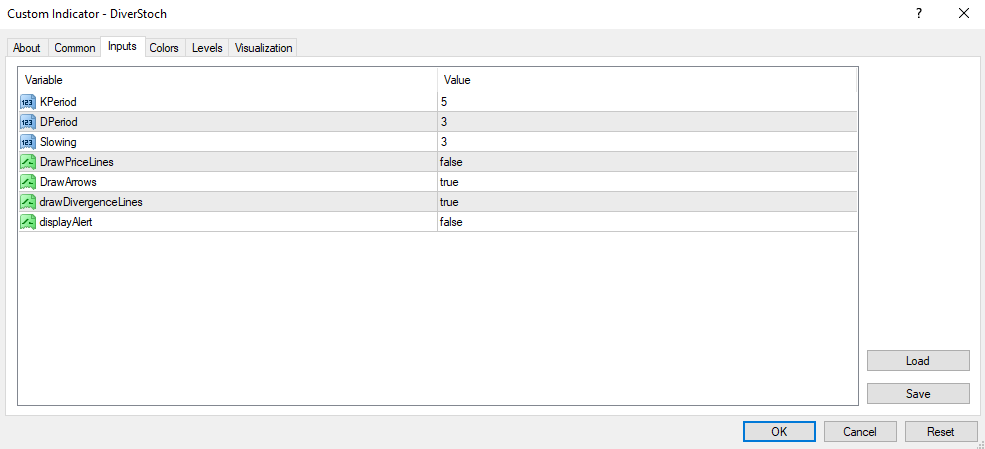The image size is (985, 449).
Task: Click the Slowing integer variable icon
Action: tap(28, 142)
